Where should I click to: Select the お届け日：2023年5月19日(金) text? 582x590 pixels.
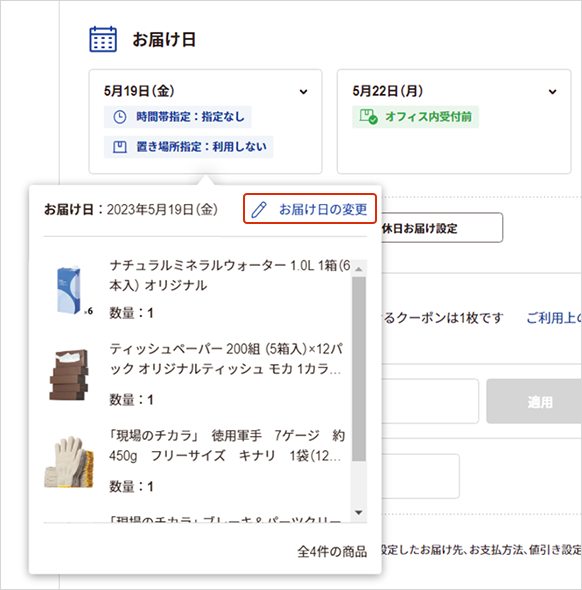pos(131,209)
